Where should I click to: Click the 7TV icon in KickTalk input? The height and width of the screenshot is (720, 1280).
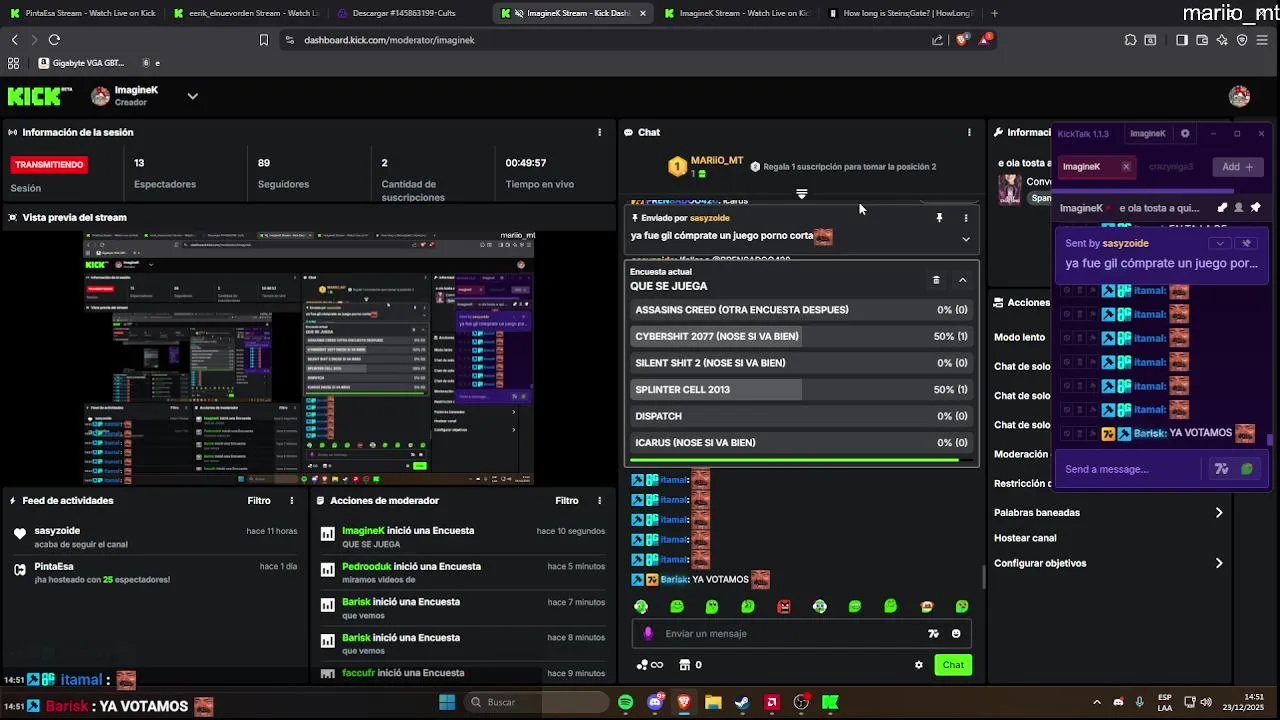(1221, 469)
